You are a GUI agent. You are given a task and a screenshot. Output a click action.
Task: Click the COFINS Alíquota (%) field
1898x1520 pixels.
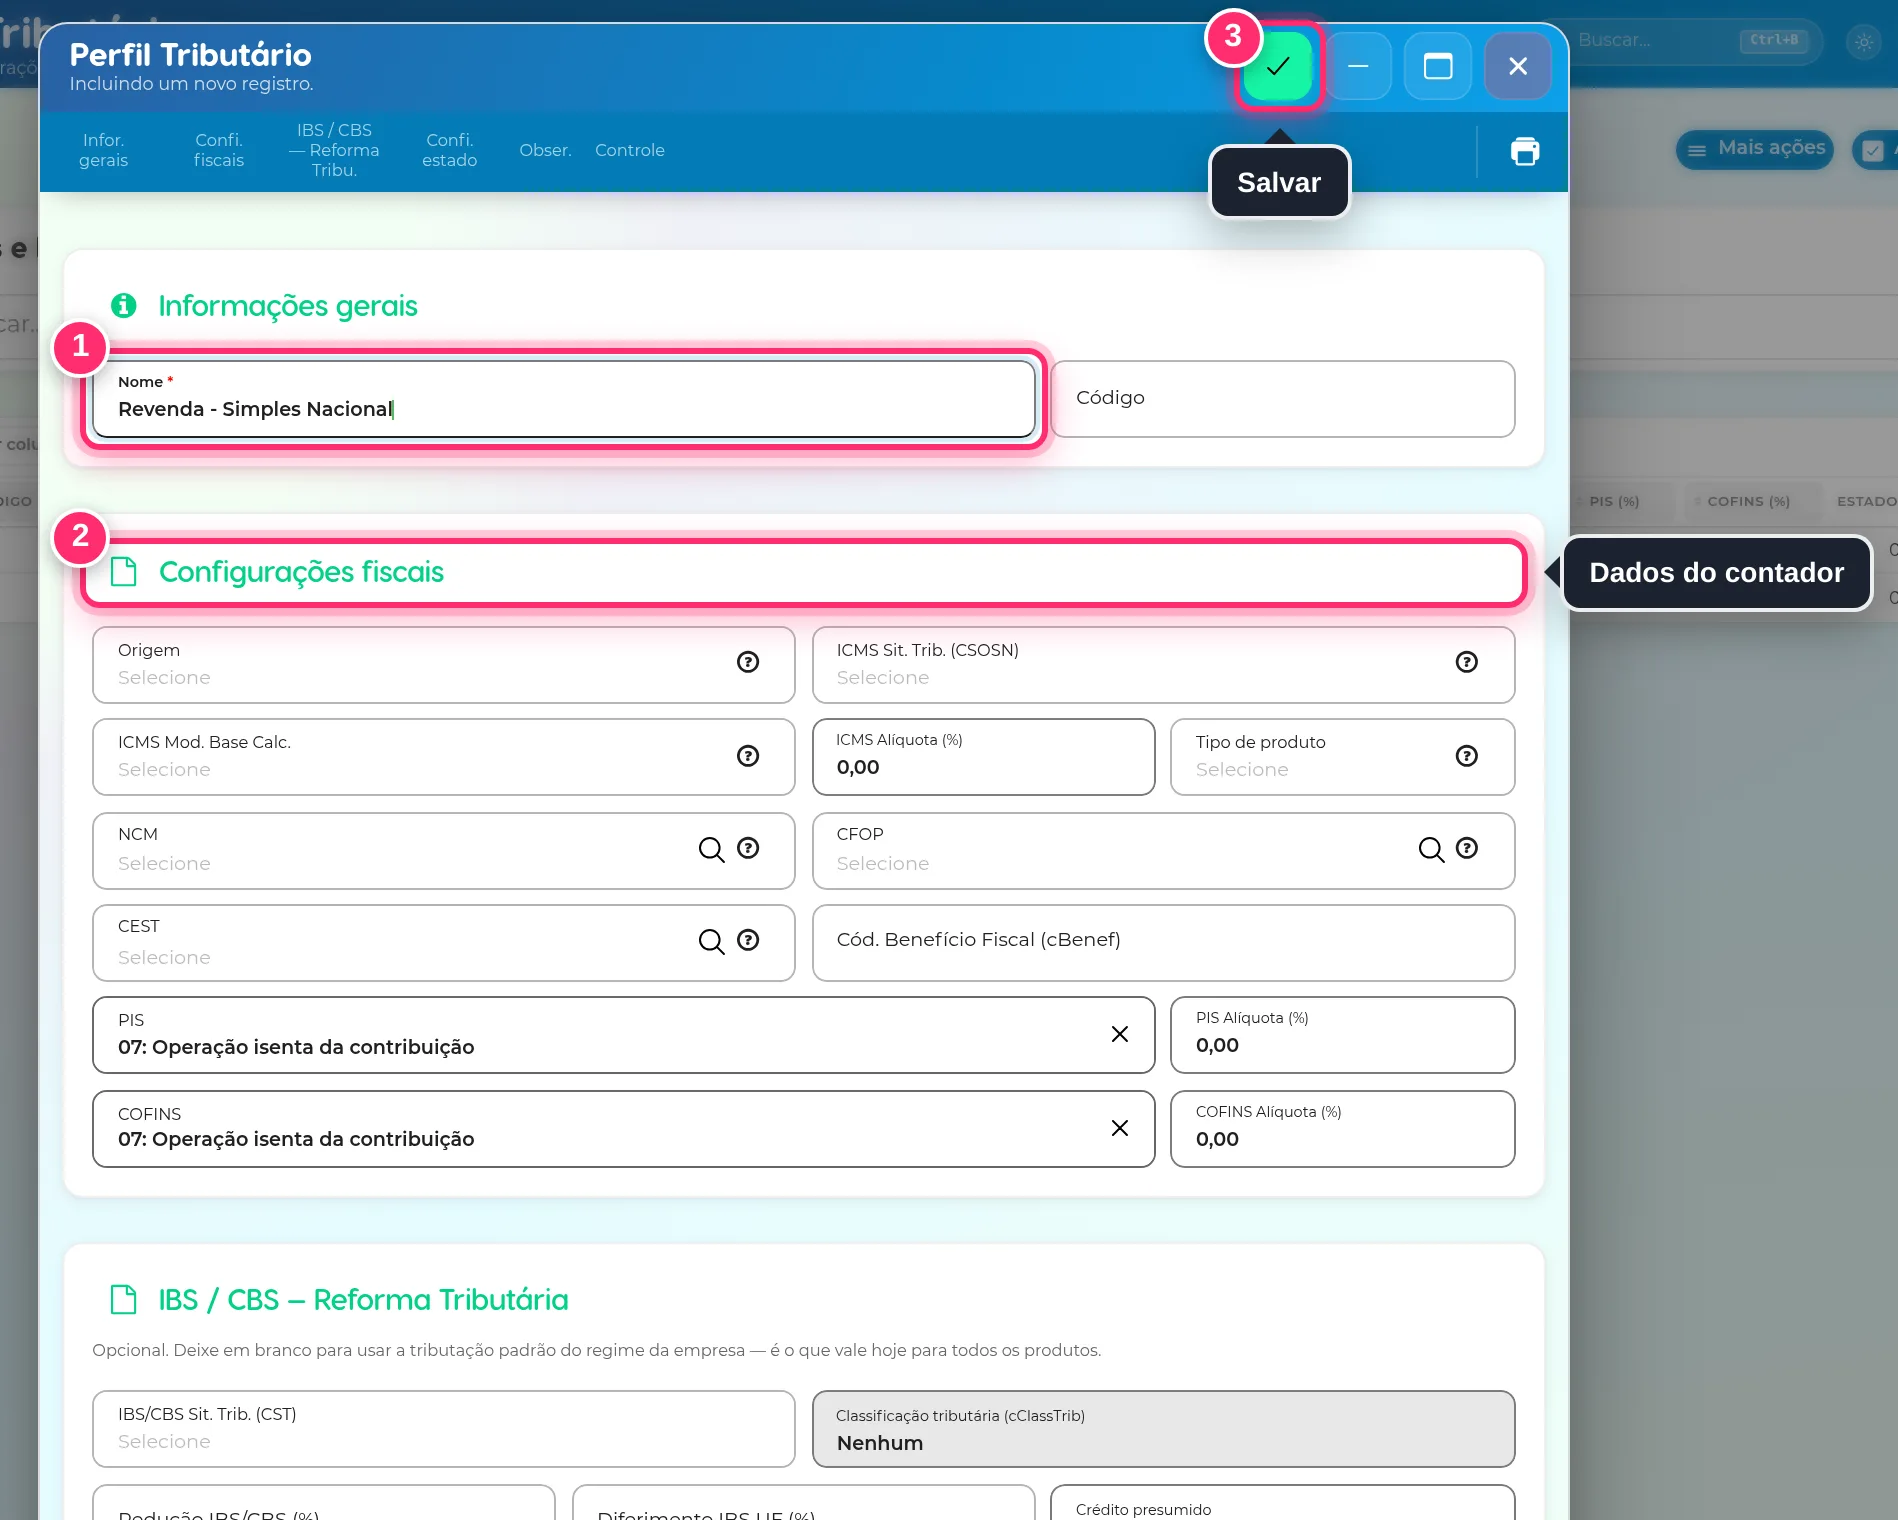point(1342,1129)
